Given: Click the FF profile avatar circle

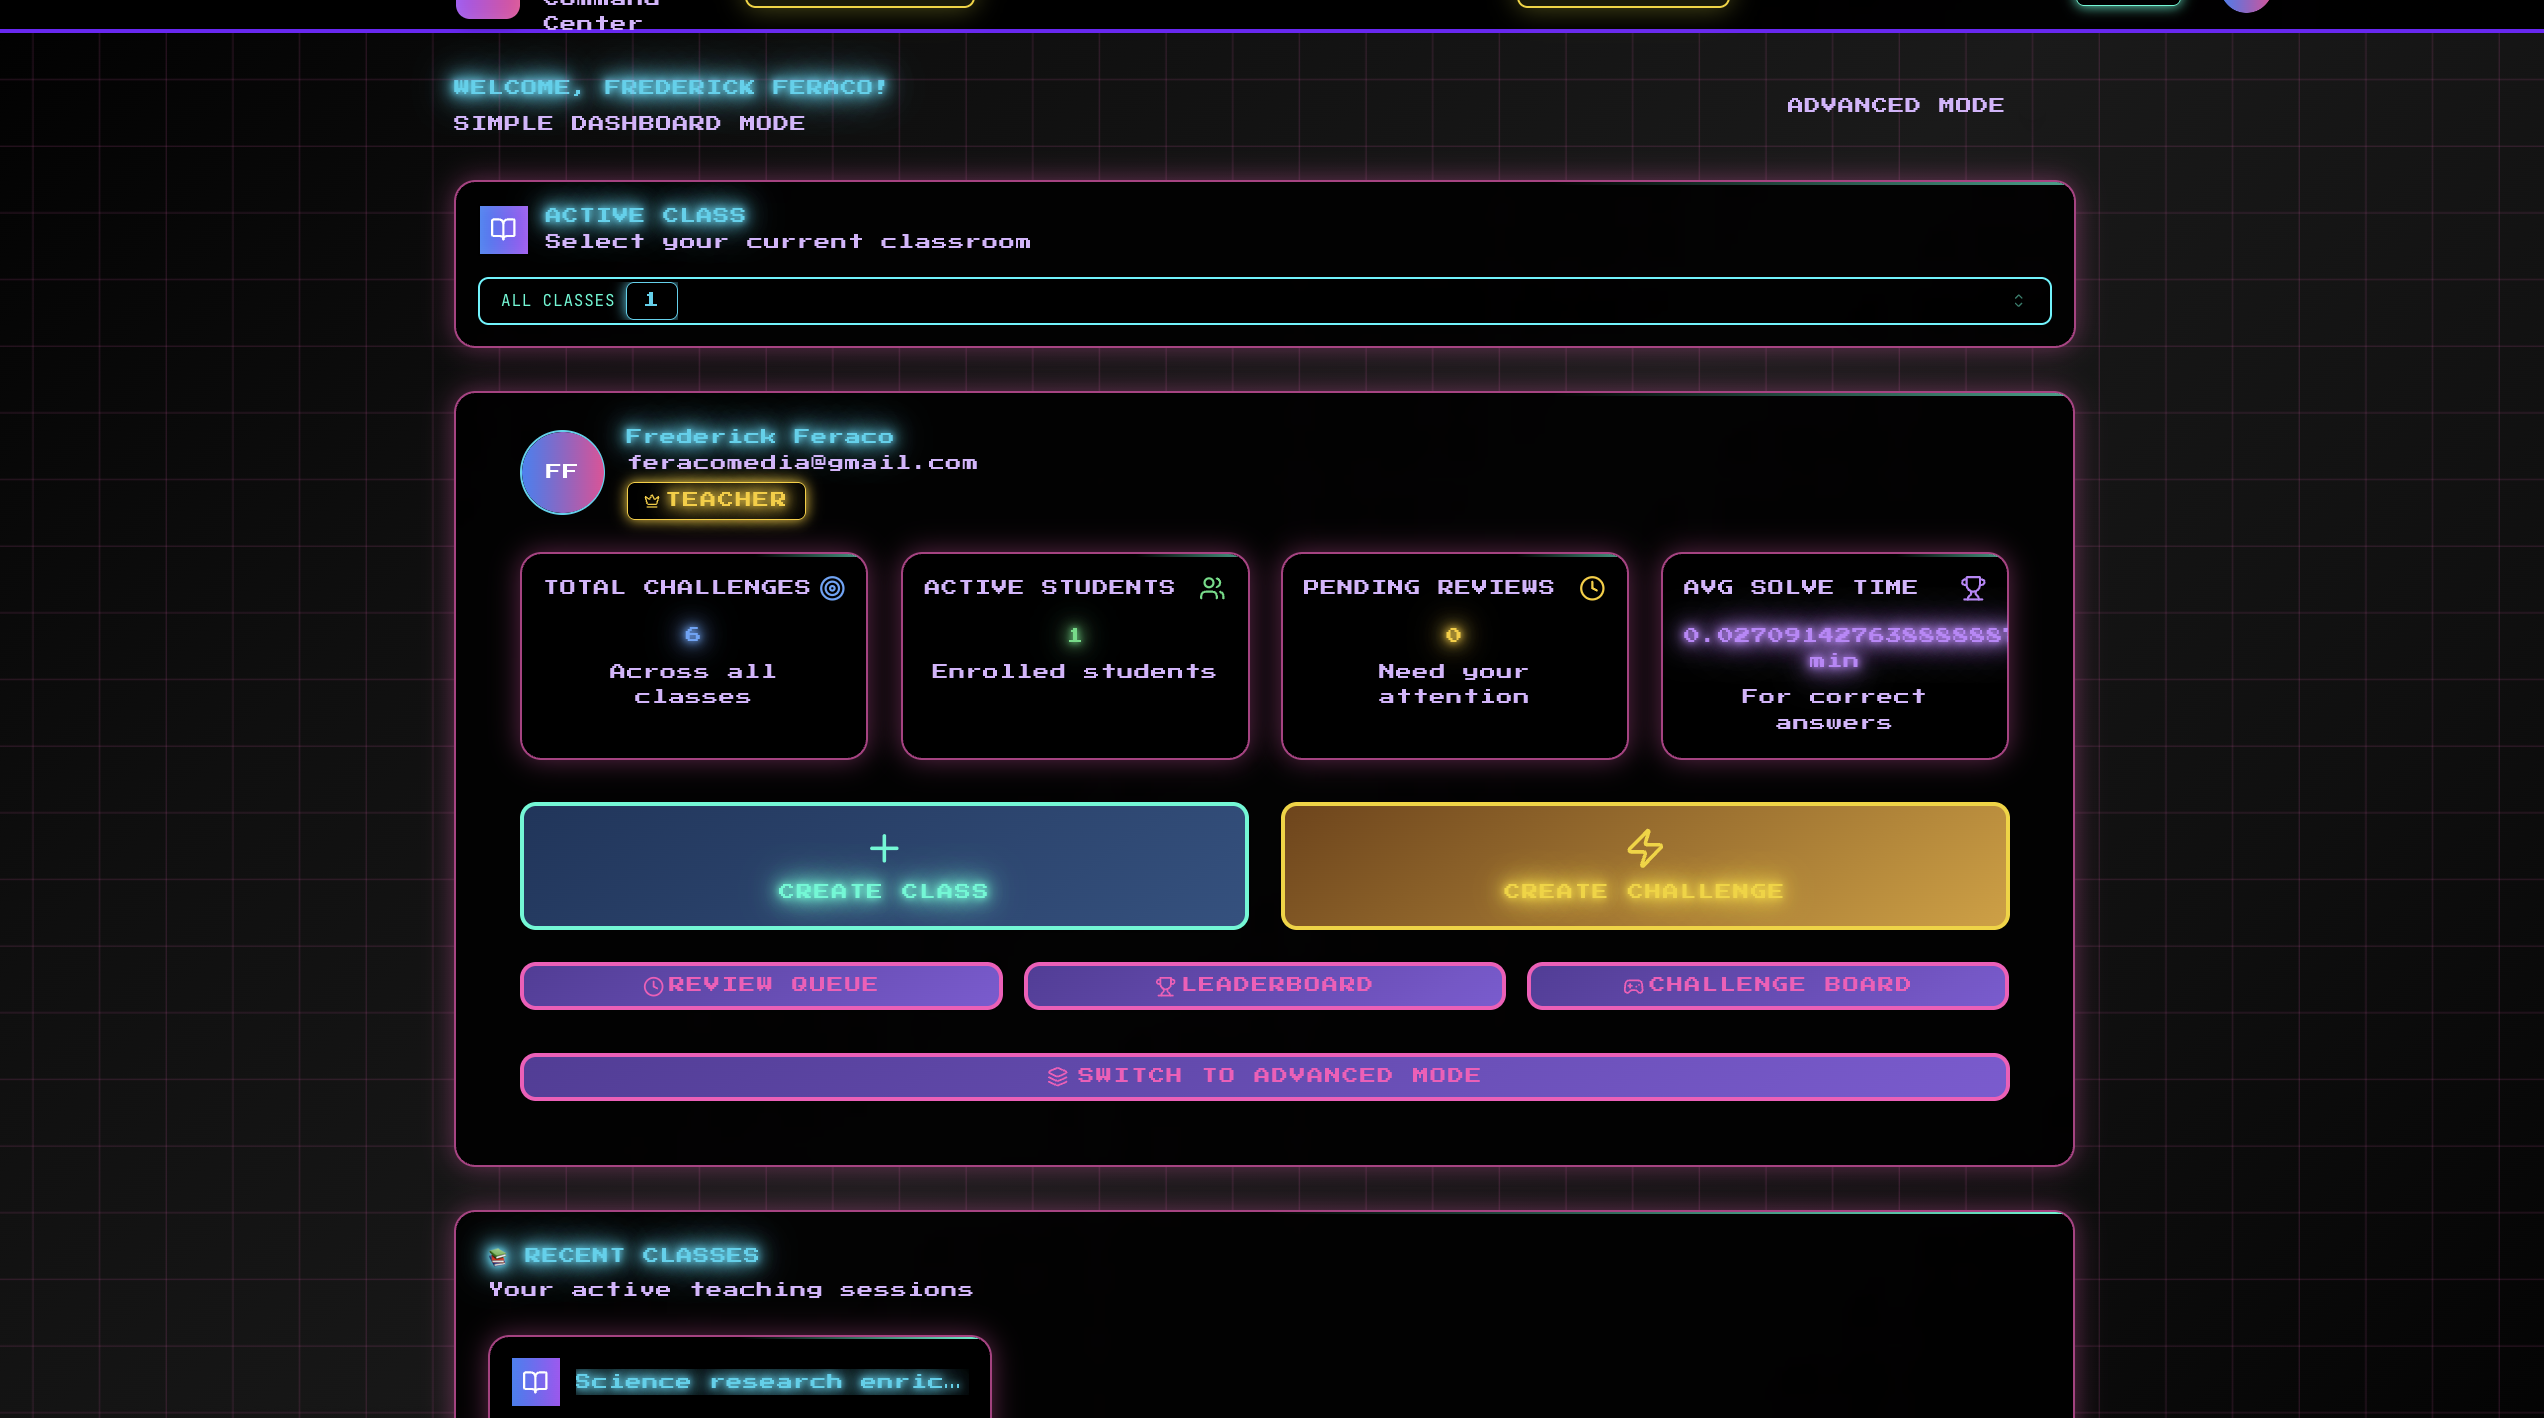Looking at the screenshot, I should click(562, 472).
